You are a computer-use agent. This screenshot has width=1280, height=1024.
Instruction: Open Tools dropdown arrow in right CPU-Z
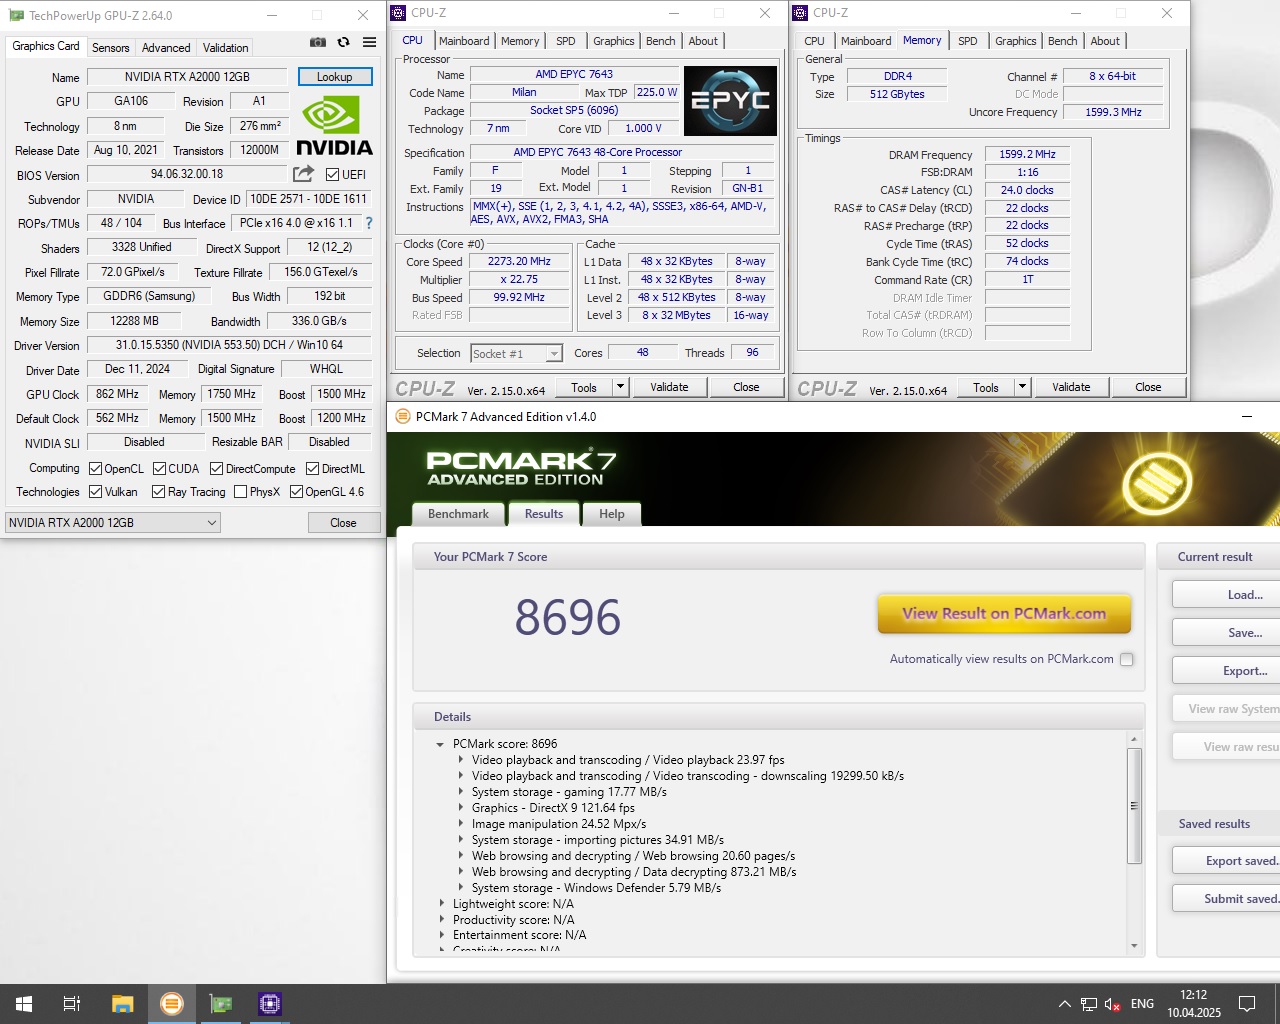1022,387
